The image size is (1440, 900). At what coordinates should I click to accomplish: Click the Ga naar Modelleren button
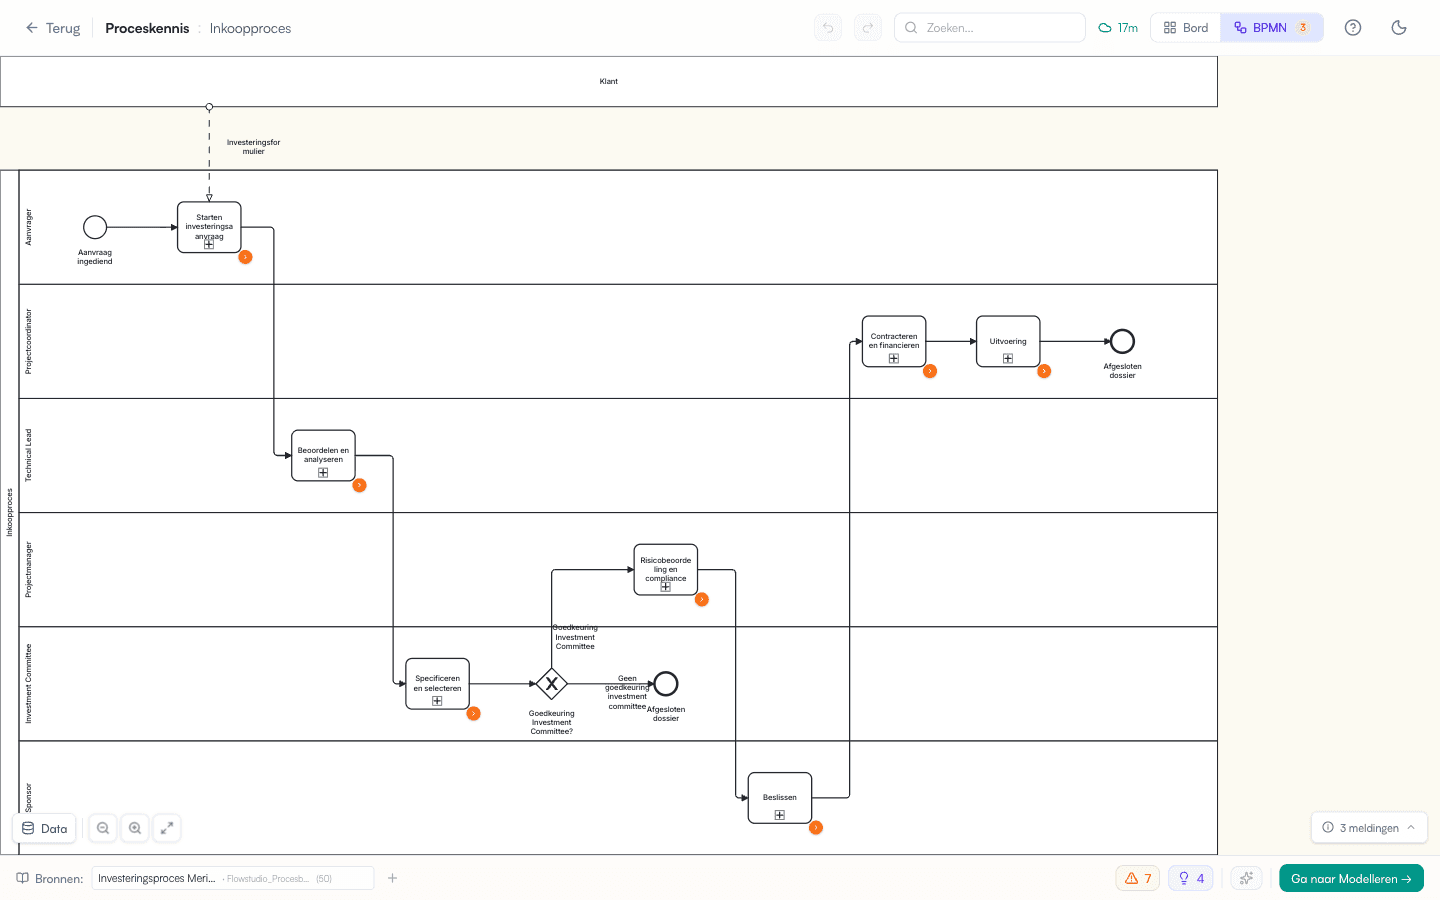pyautogui.click(x=1351, y=877)
